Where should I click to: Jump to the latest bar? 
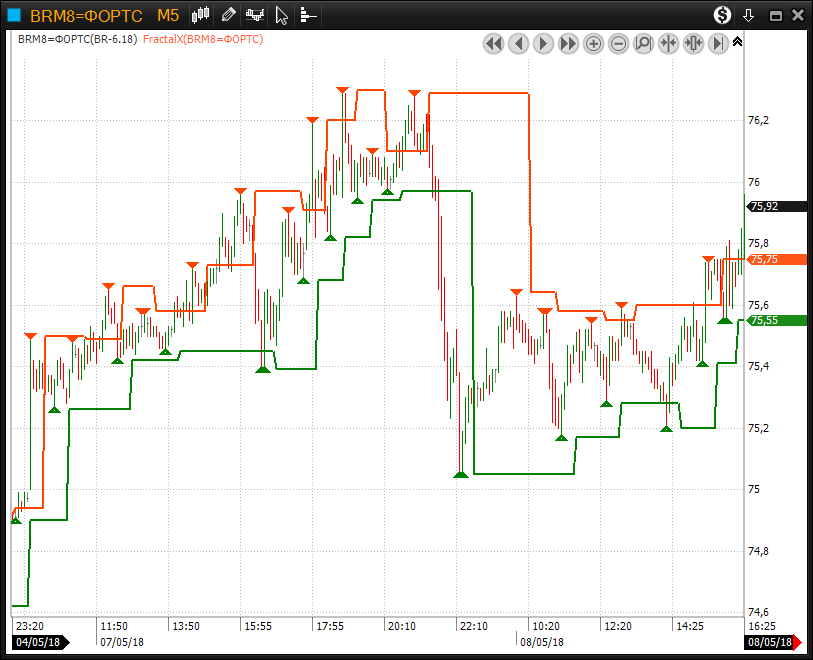point(718,43)
